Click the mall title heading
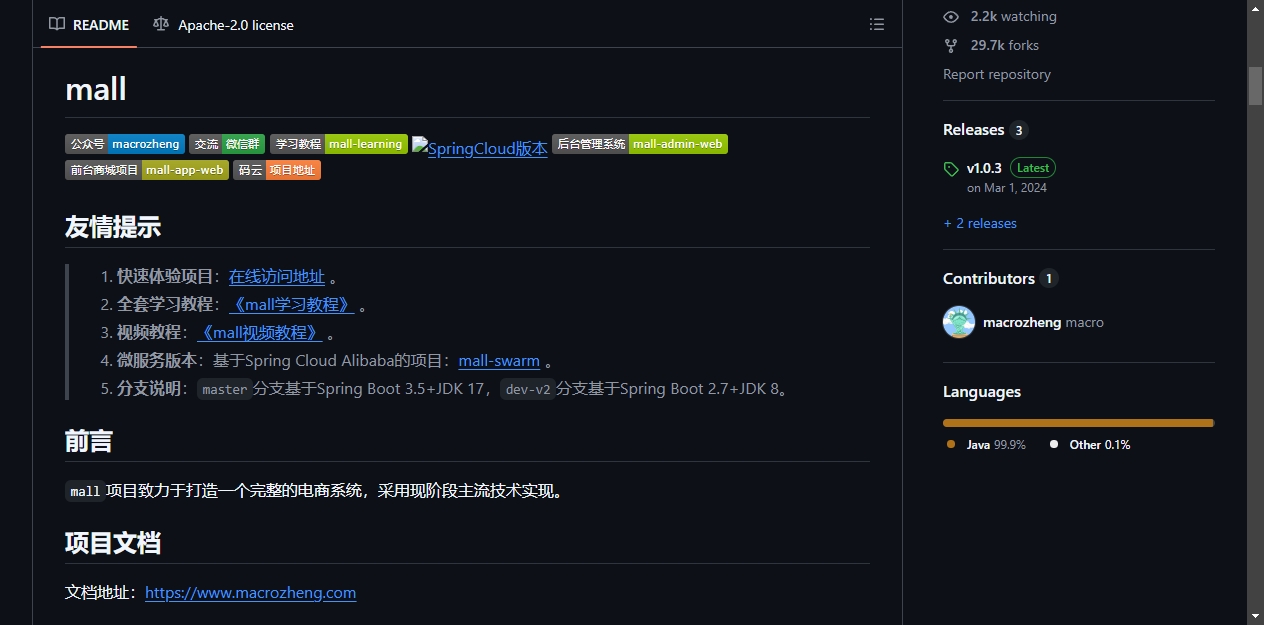The height and width of the screenshot is (625, 1264). point(96,89)
